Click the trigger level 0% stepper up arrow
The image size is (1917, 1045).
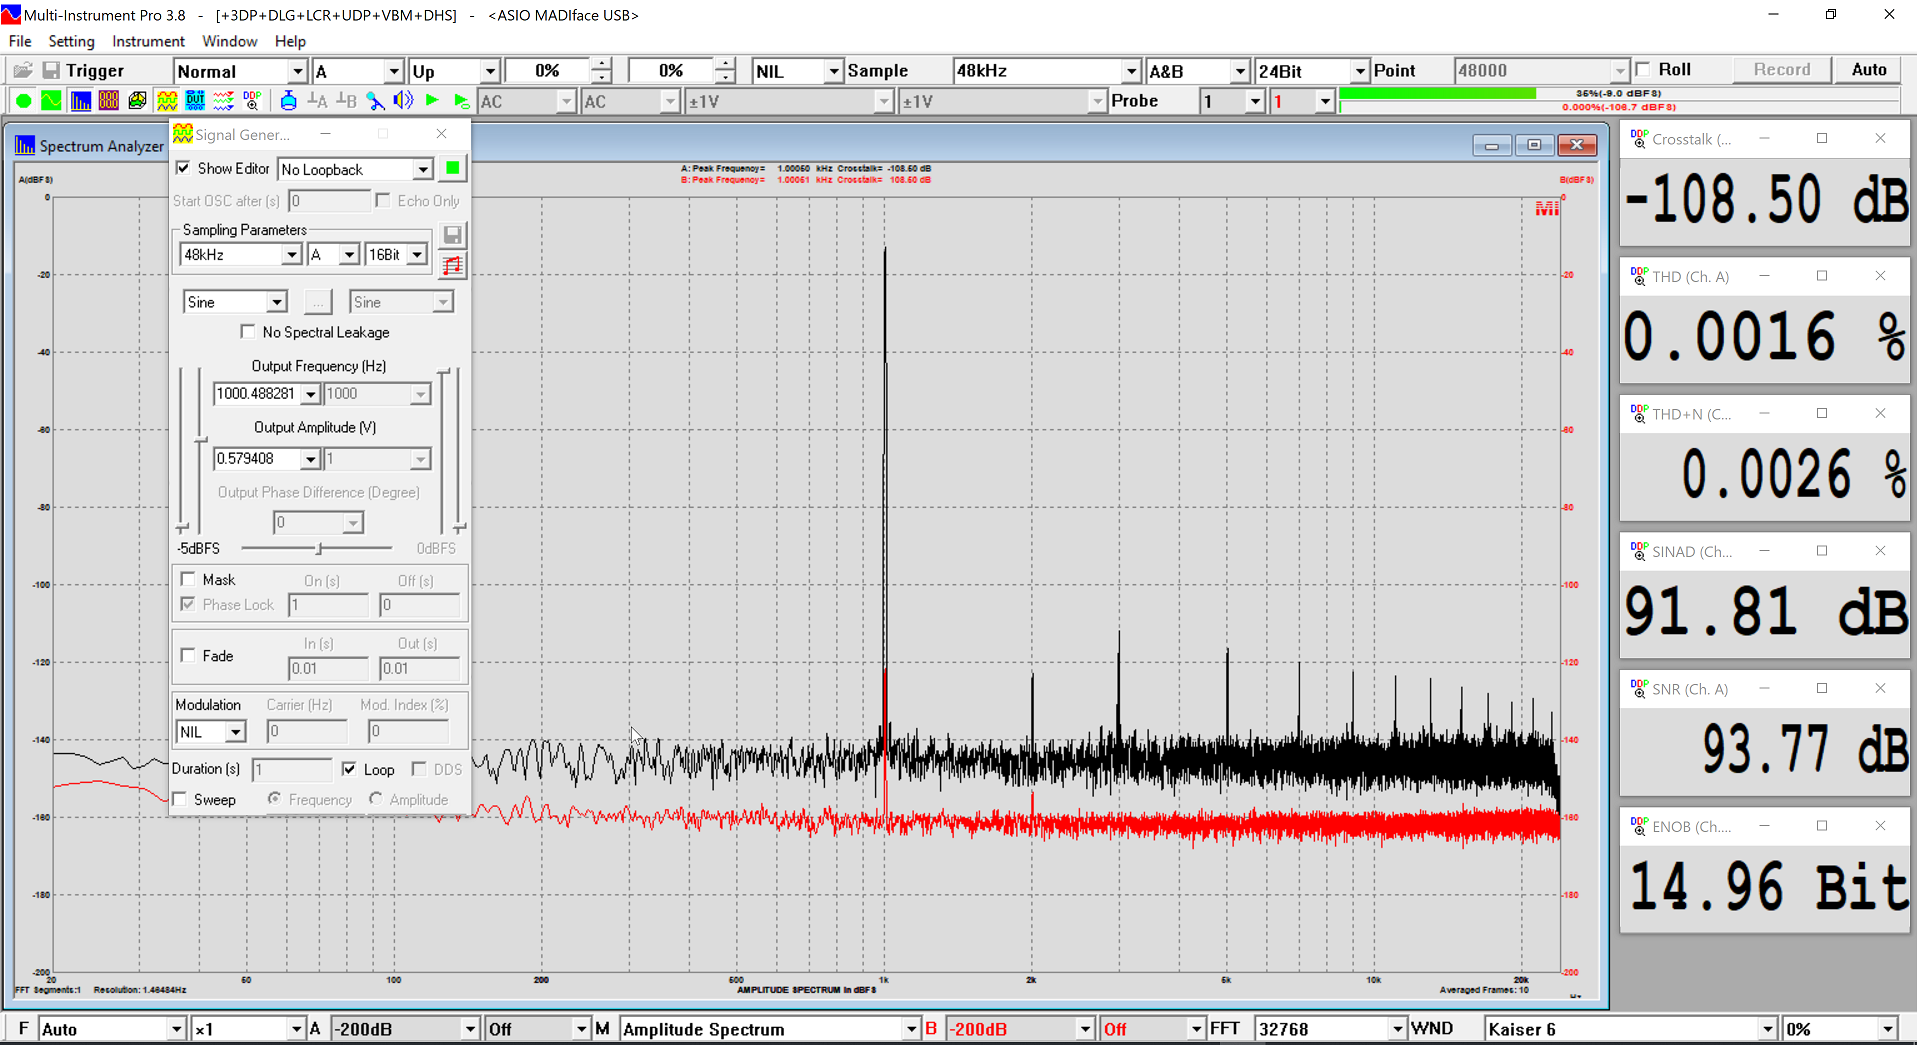point(601,64)
